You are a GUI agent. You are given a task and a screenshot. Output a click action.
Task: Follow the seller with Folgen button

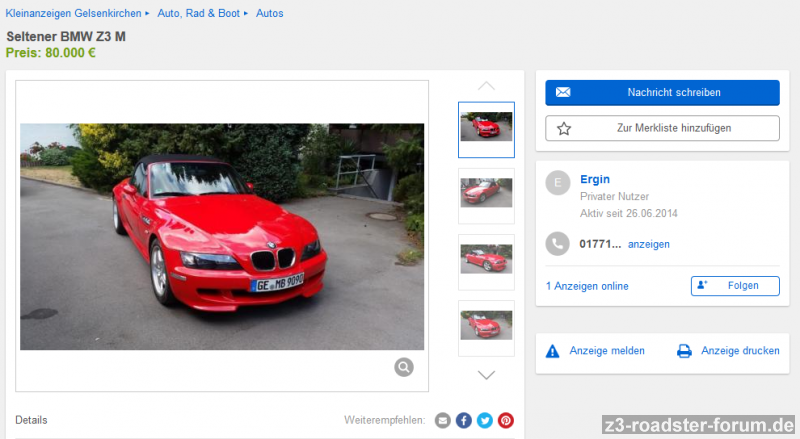(x=735, y=286)
